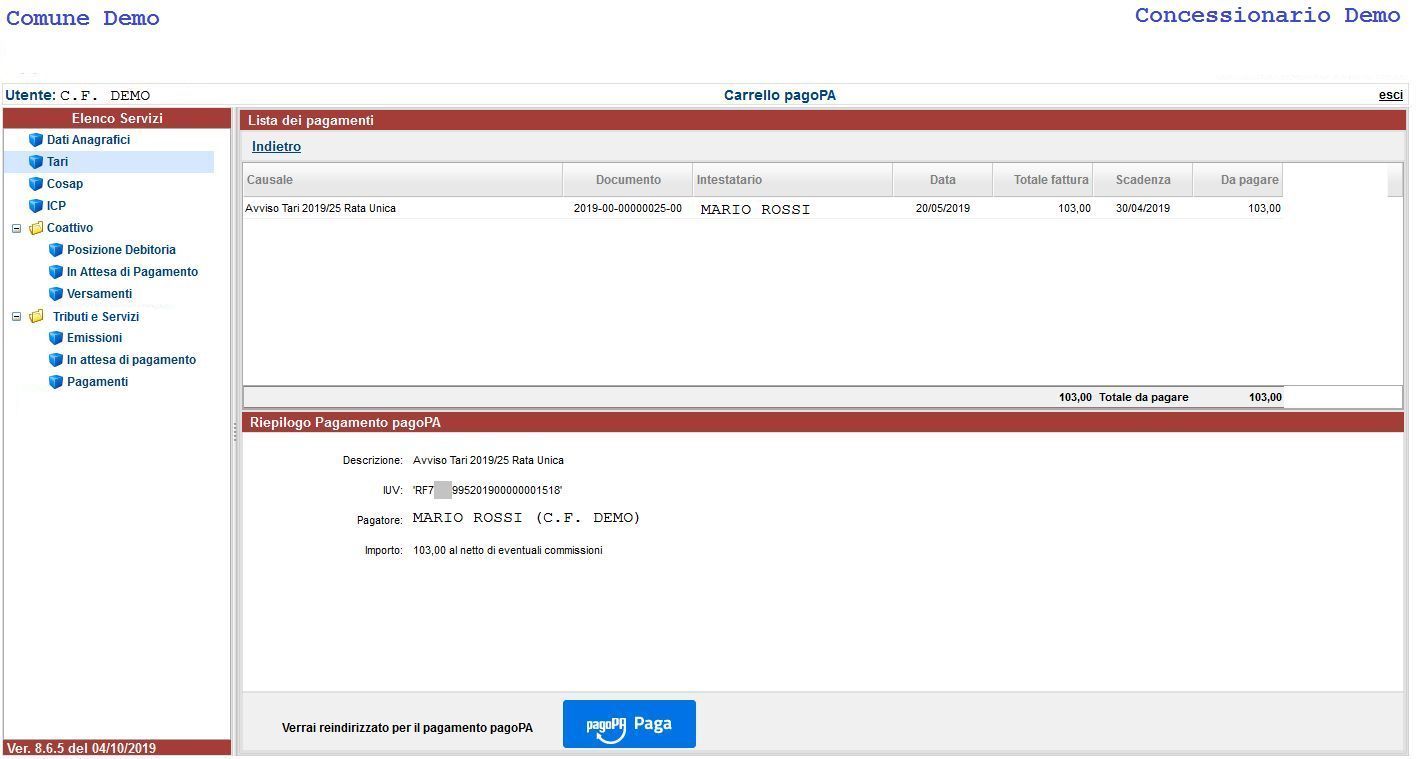Collapse the Tributi e Servizi tree node

pyautogui.click(x=16, y=316)
